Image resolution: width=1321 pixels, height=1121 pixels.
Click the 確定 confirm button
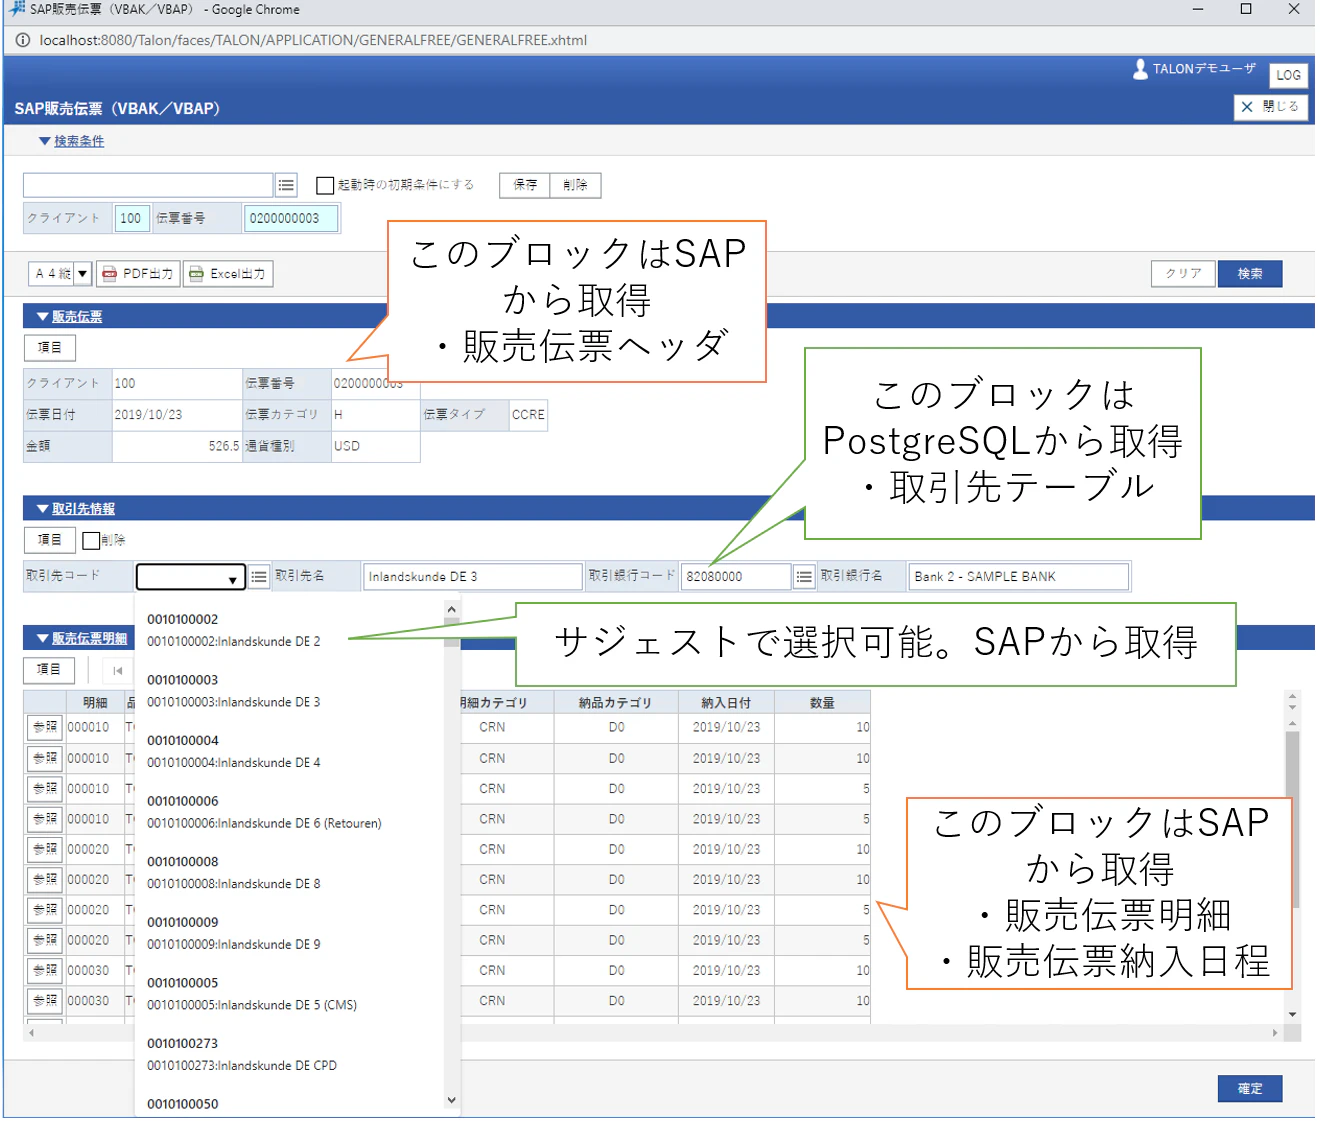(1250, 1089)
